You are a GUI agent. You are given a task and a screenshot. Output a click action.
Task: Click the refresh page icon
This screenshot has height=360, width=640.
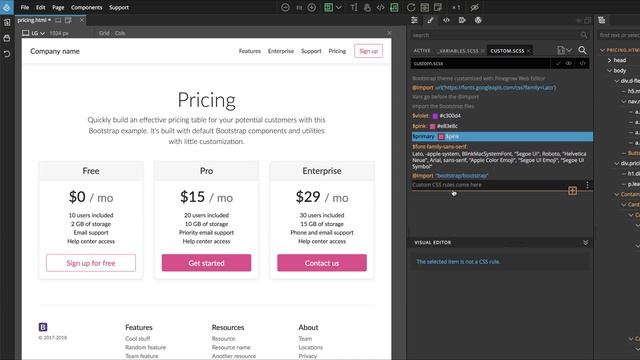point(411,7)
